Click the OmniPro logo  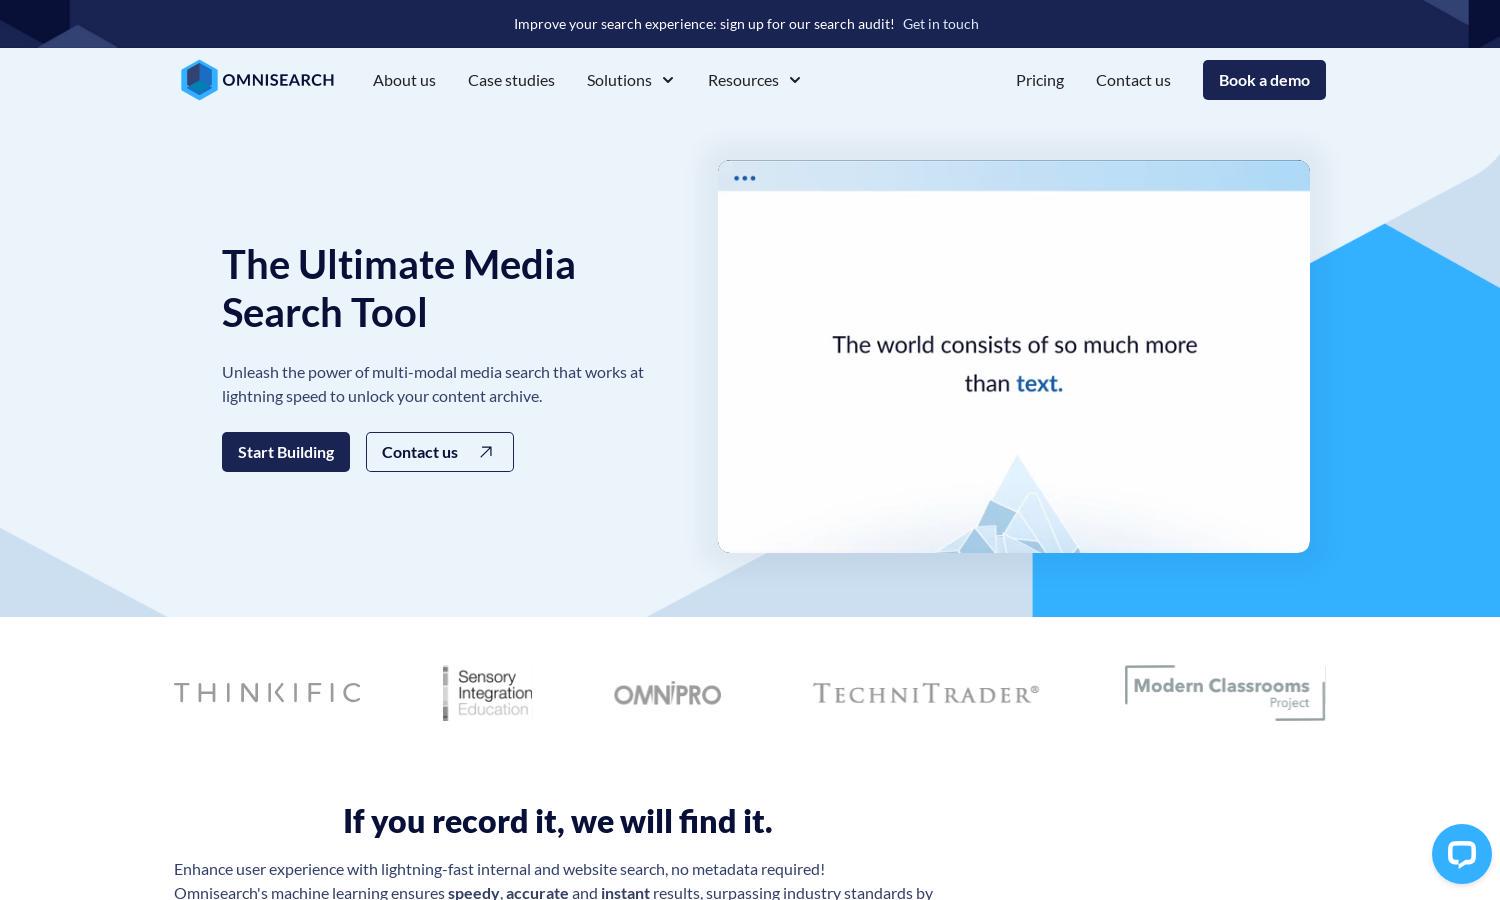667,693
